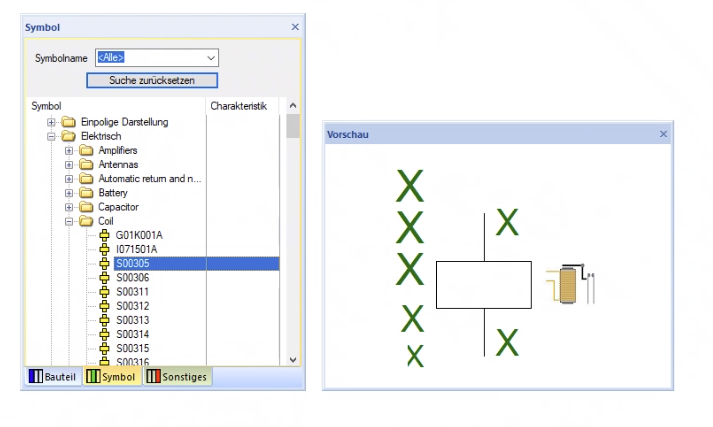Image resolution: width=713 pixels, height=427 pixels.
Task: Open the Symbolname dropdown list
Action: [210, 58]
